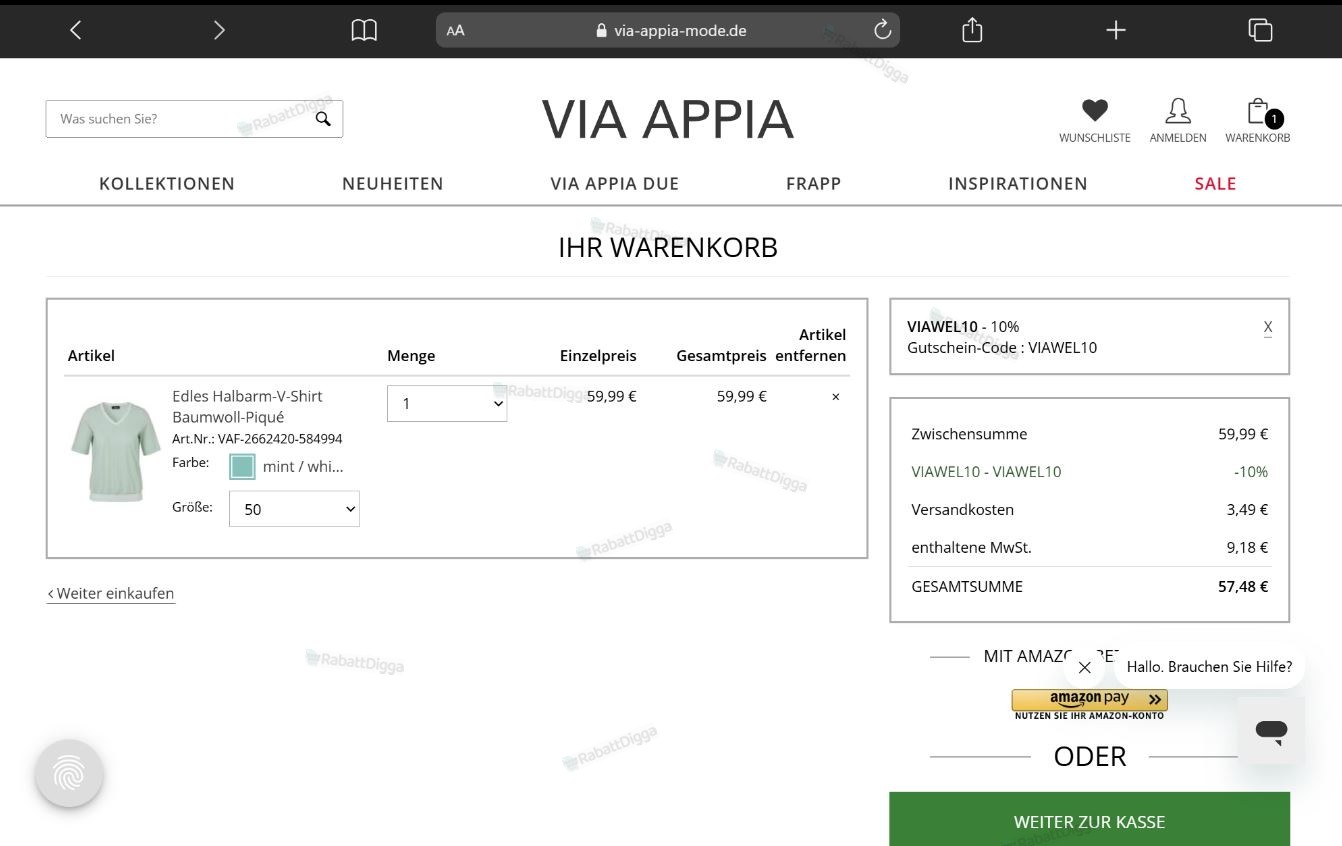Tap the AA reader view button
This screenshot has width=1342, height=846.
[x=456, y=30]
